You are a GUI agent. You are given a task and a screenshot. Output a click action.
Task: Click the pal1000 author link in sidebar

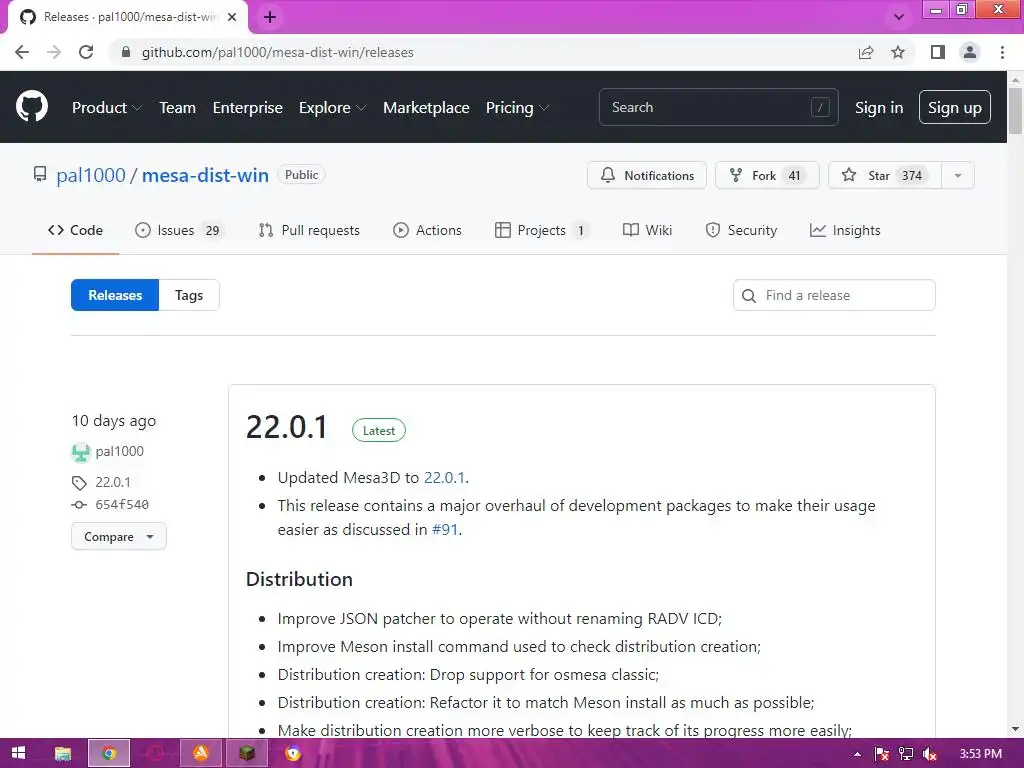120,451
